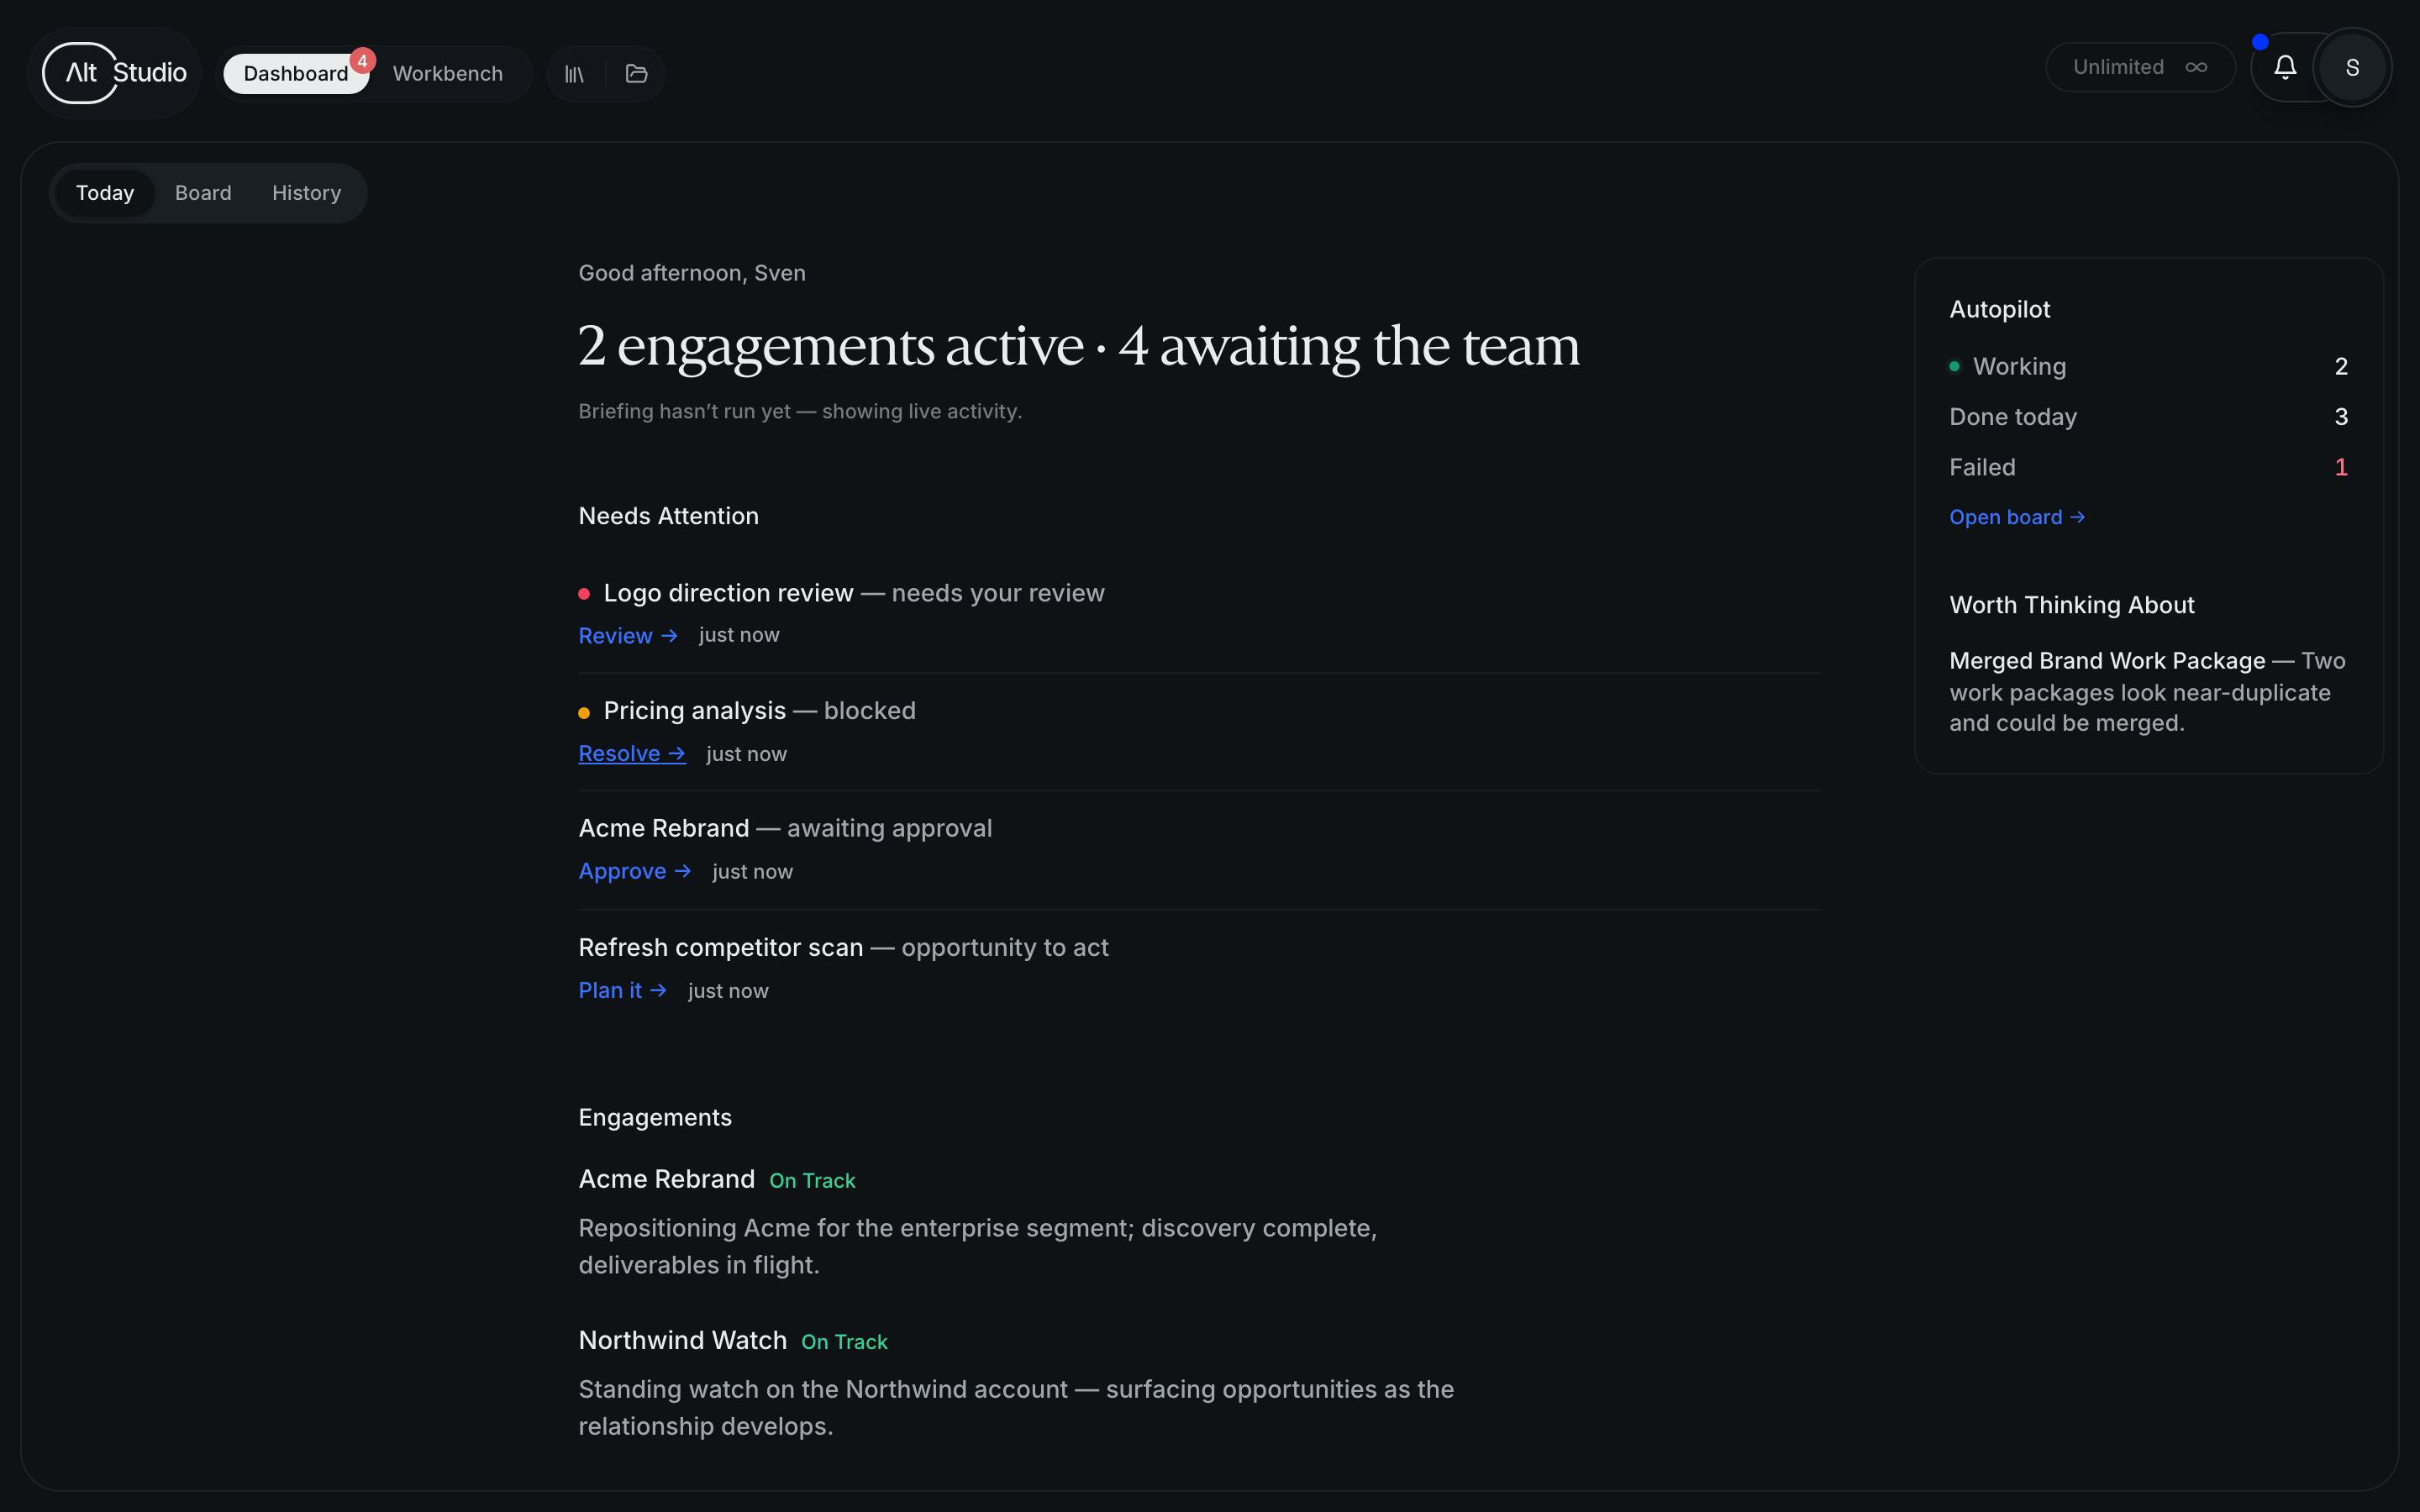
Task: Open the Northwind Watch engagement title
Action: [x=683, y=1340]
